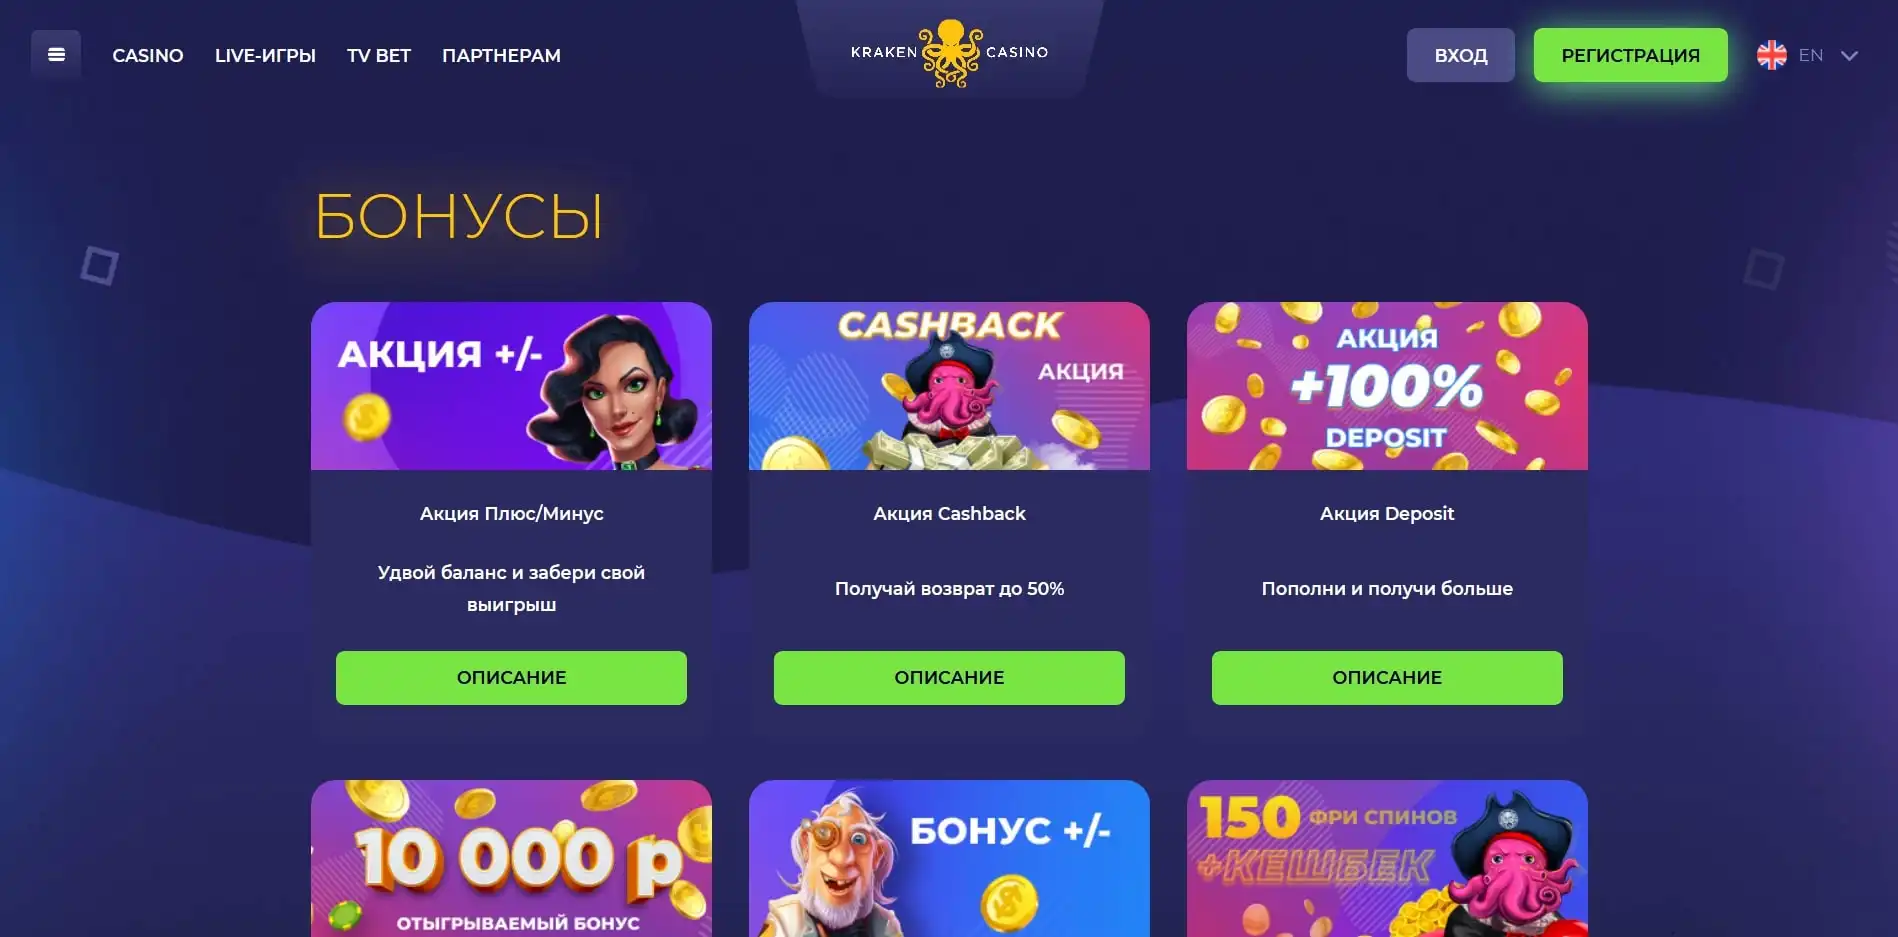The image size is (1898, 937).
Task: Click the Kraken Casino octopus logo
Action: click(949, 53)
